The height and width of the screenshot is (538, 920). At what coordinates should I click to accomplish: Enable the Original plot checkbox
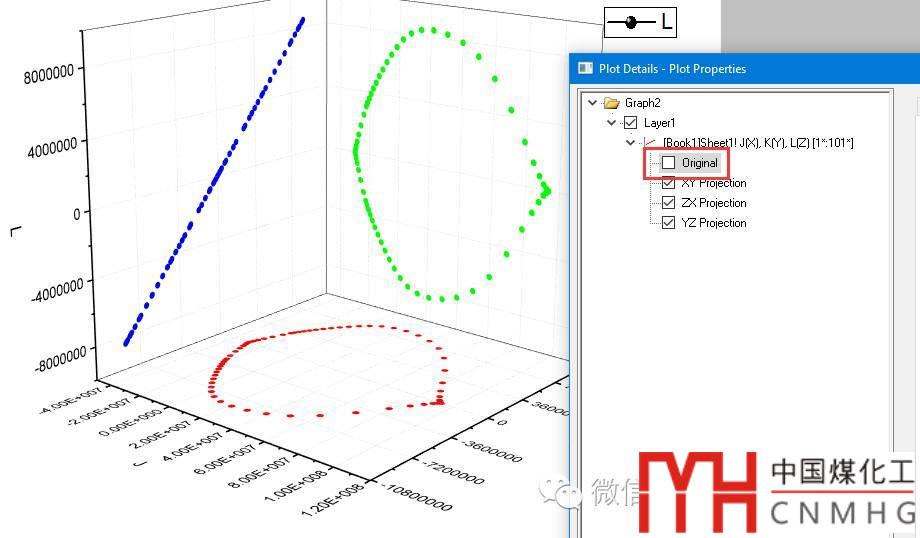coord(669,163)
